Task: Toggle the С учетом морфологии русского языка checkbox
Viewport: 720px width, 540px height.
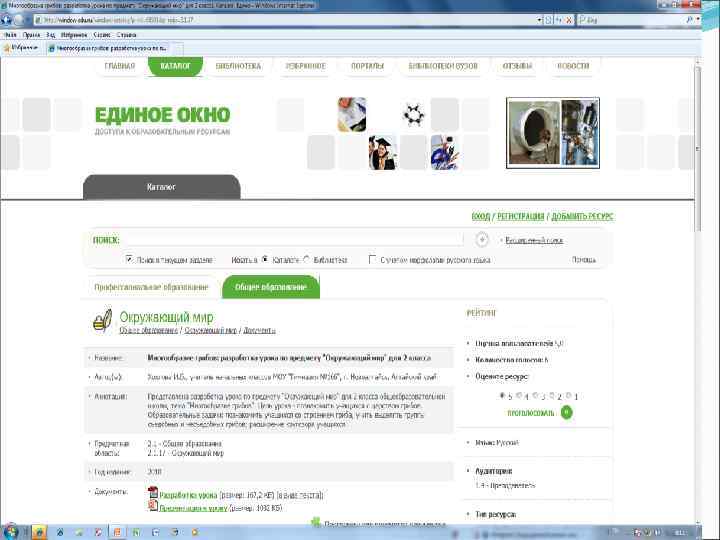Action: pyautogui.click(x=373, y=259)
